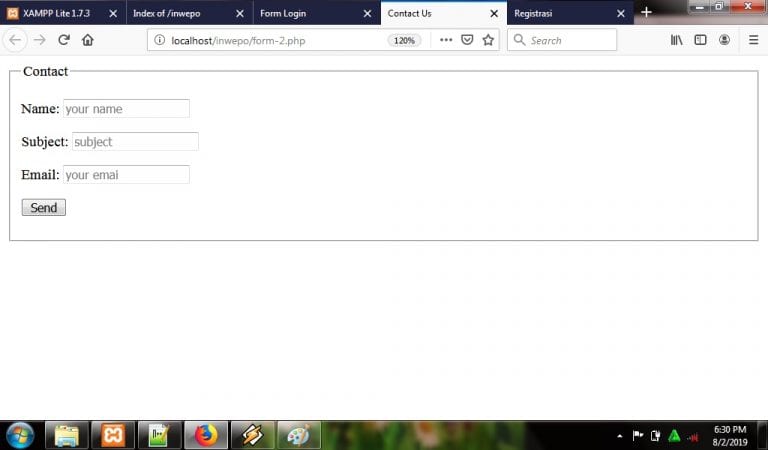Reload the current page

click(64, 40)
